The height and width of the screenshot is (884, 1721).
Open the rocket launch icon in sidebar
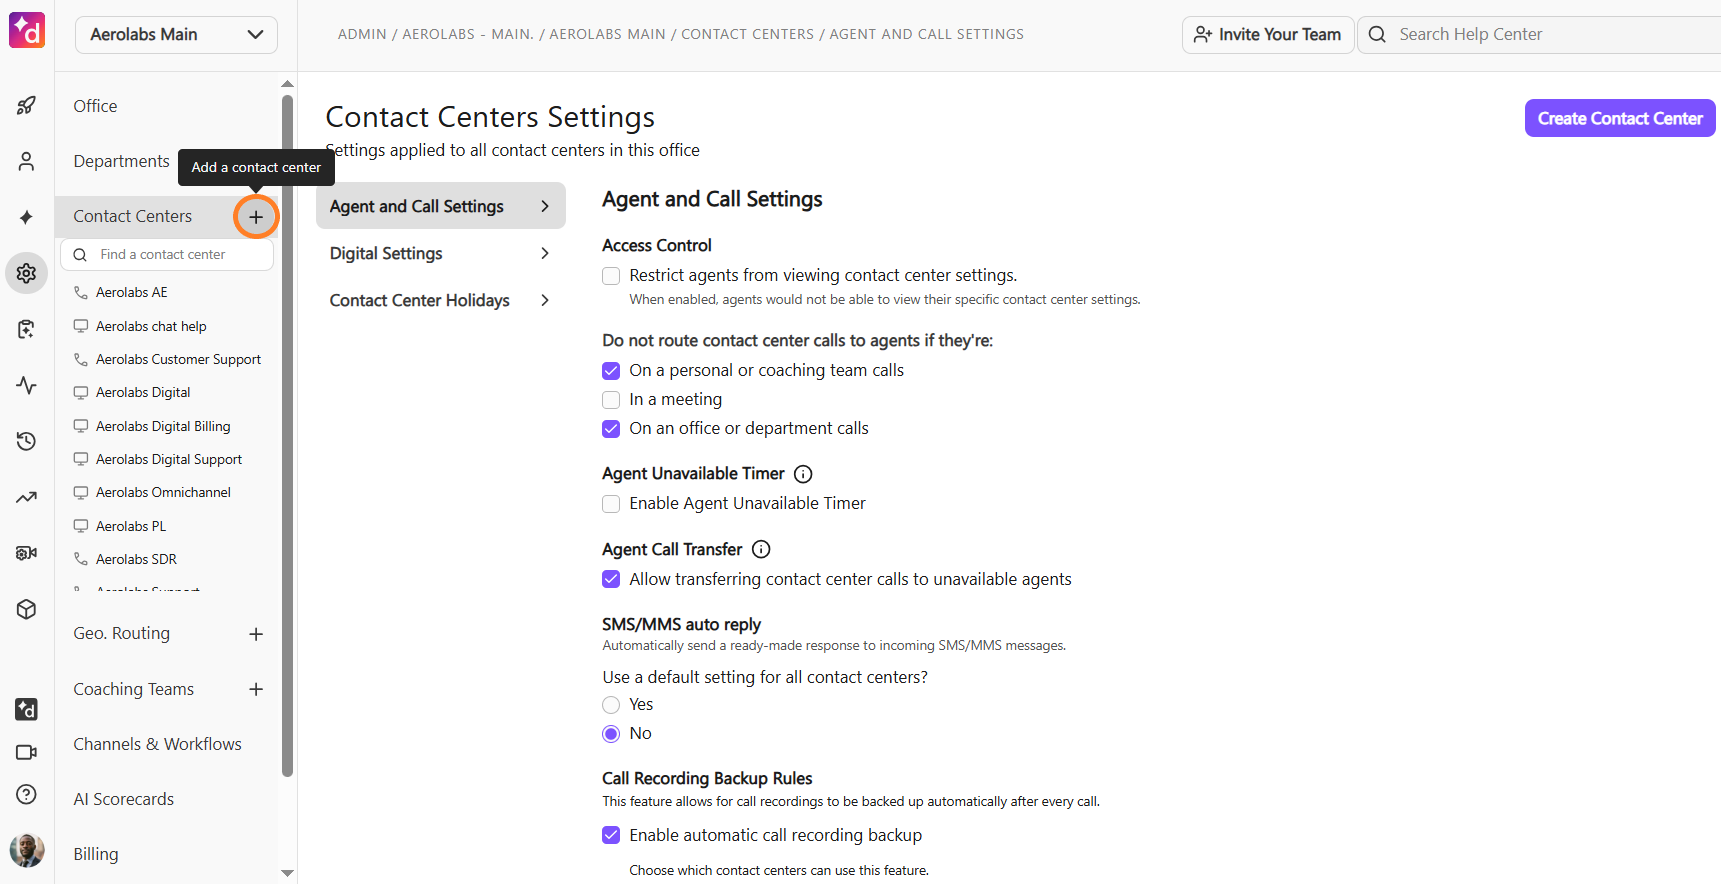27,105
